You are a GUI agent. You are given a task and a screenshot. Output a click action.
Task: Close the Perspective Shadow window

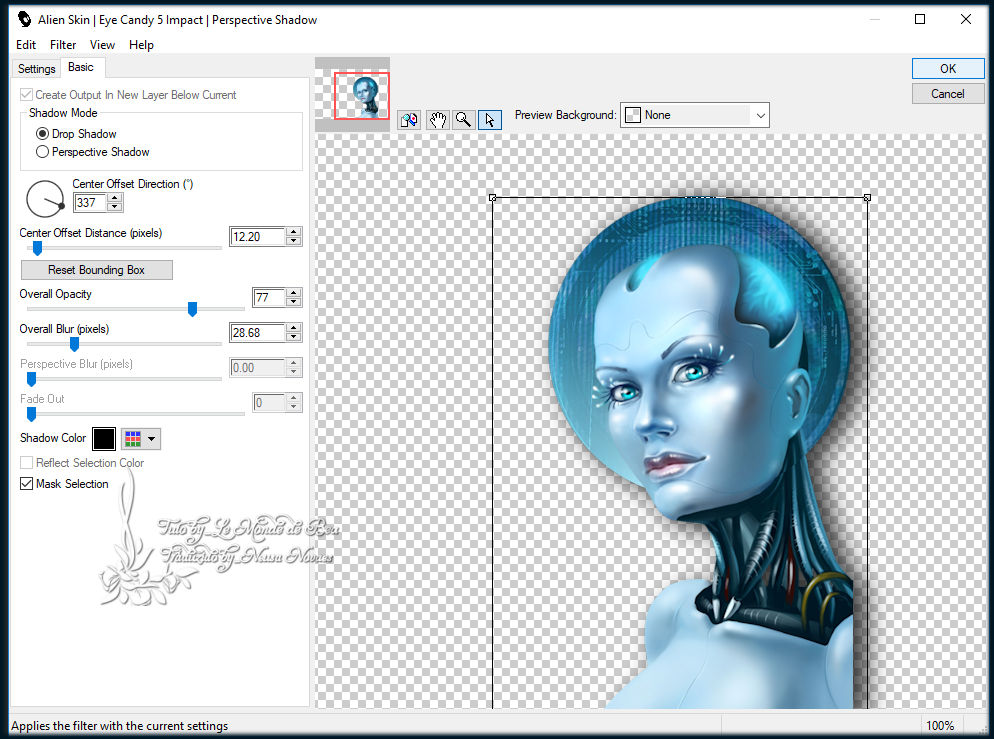[x=965, y=20]
